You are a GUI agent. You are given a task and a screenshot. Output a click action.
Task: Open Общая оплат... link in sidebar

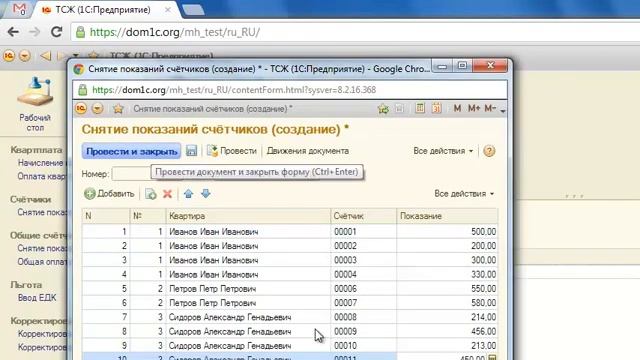coord(42,262)
